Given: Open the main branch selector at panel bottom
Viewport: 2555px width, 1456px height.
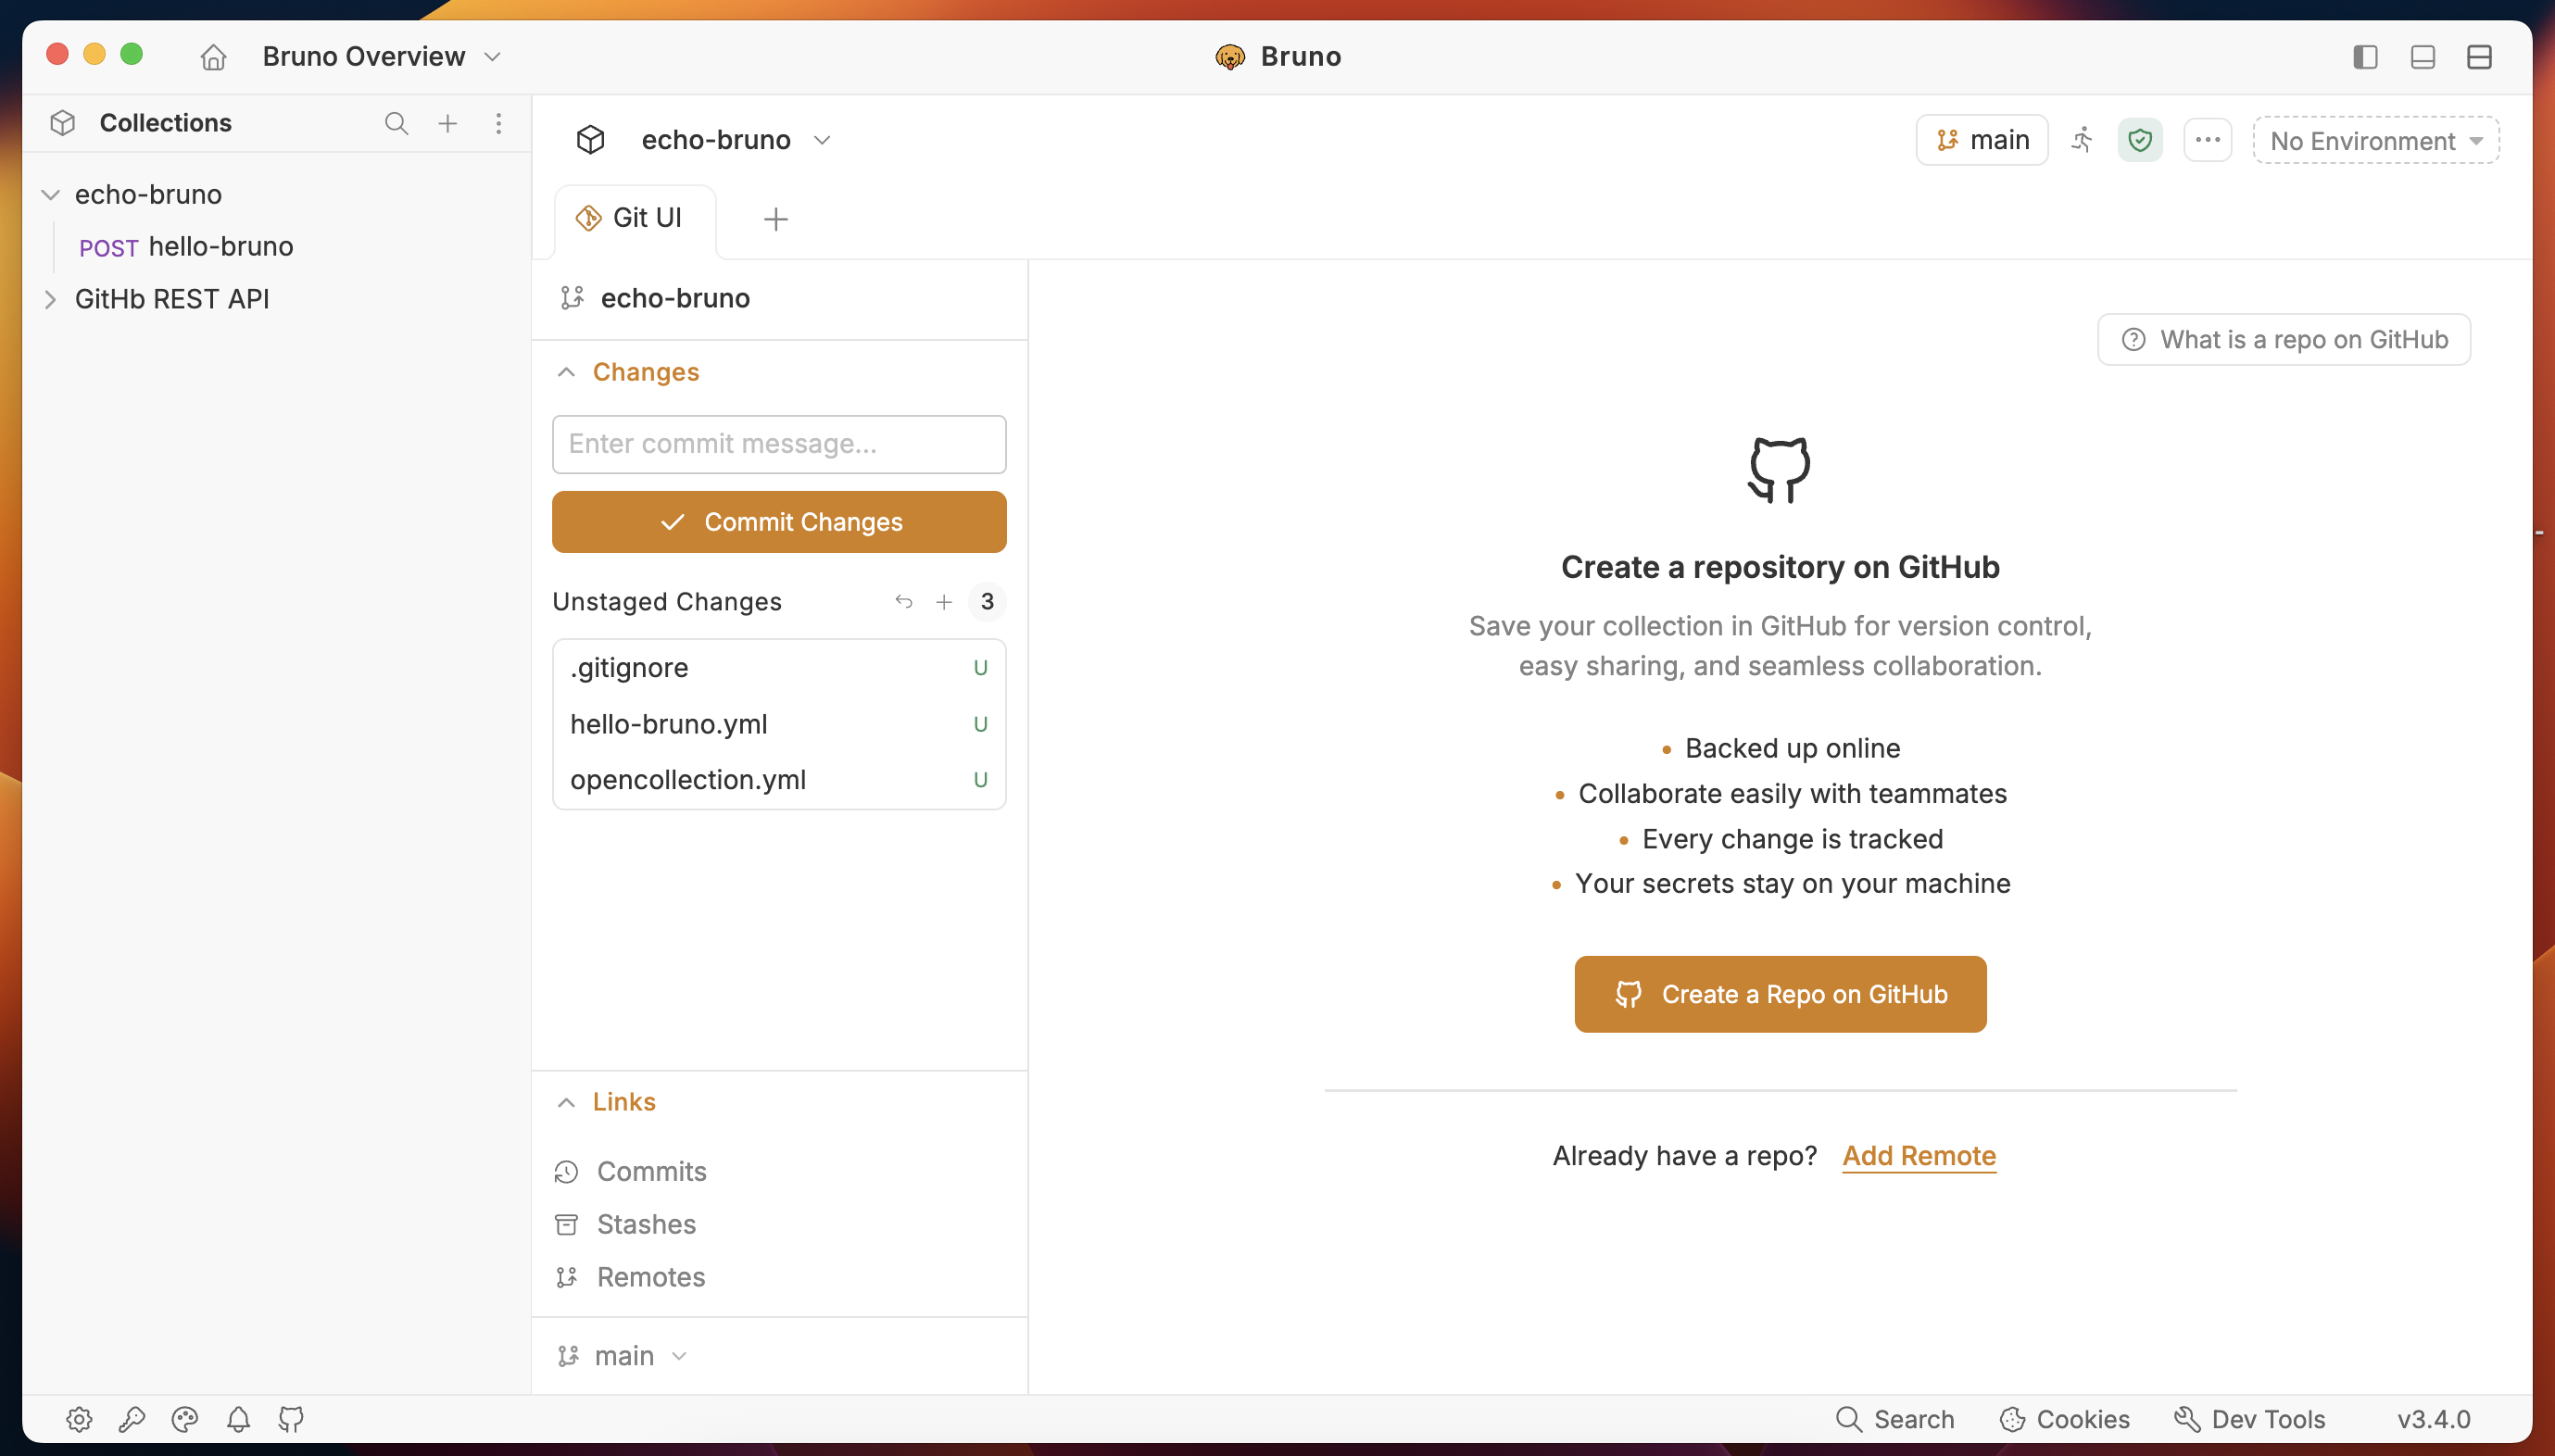Looking at the screenshot, I should [x=623, y=1357].
